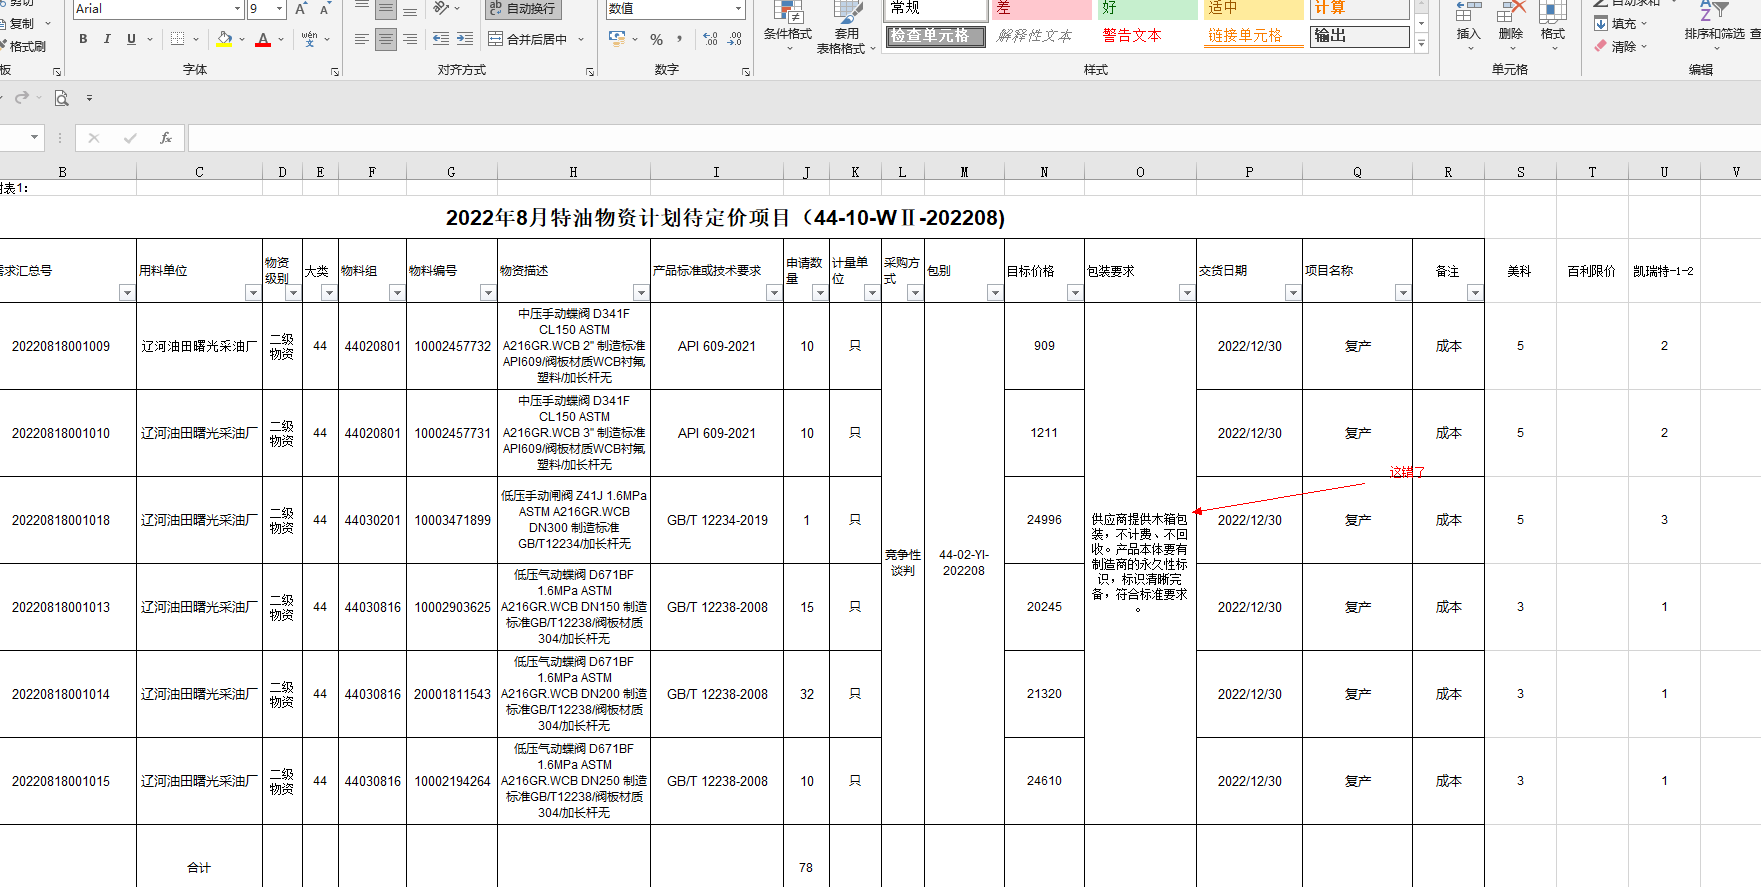Image resolution: width=1761 pixels, height=887 pixels.
Task: Apply the 好 good cell style
Action: [1148, 9]
